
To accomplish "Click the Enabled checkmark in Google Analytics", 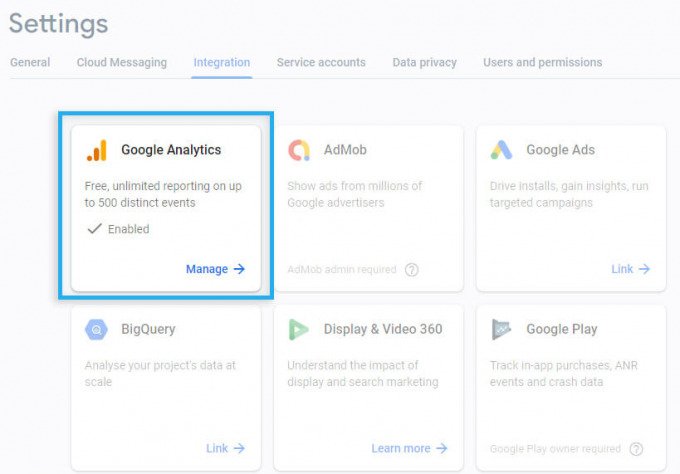I will point(95,229).
